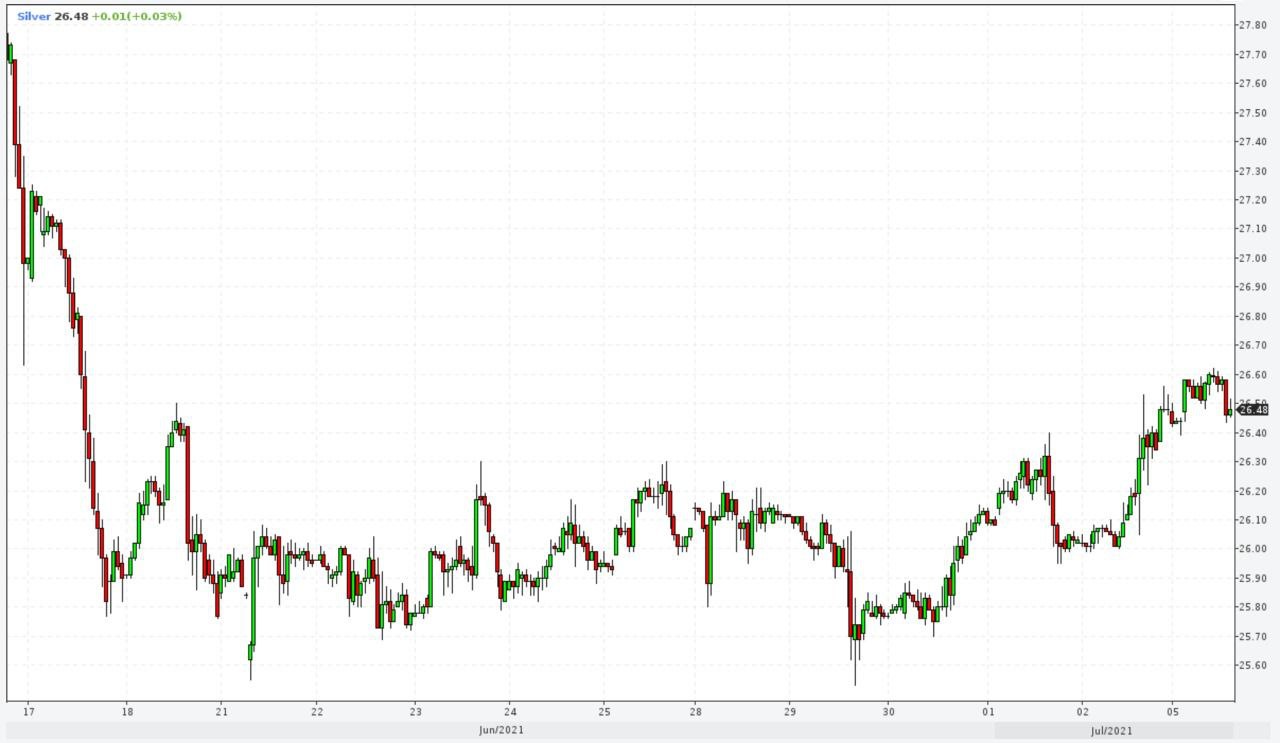The height and width of the screenshot is (743, 1280).
Task: Click the 27.40 price axis label
Action: 1255,141
